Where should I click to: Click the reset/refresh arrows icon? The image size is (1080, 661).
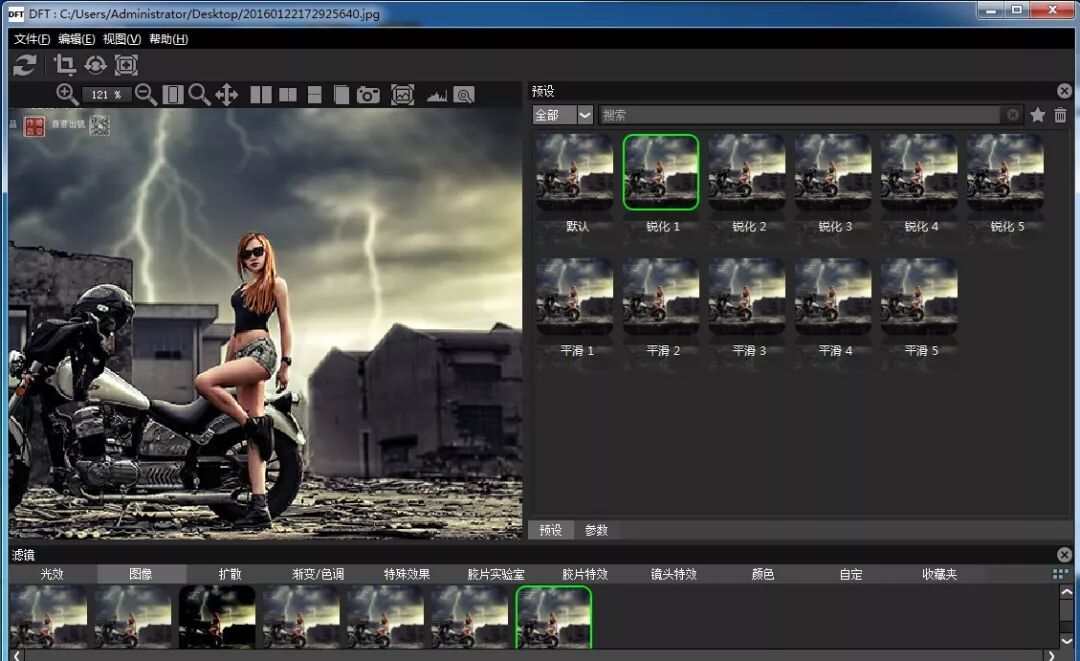pyautogui.click(x=25, y=65)
